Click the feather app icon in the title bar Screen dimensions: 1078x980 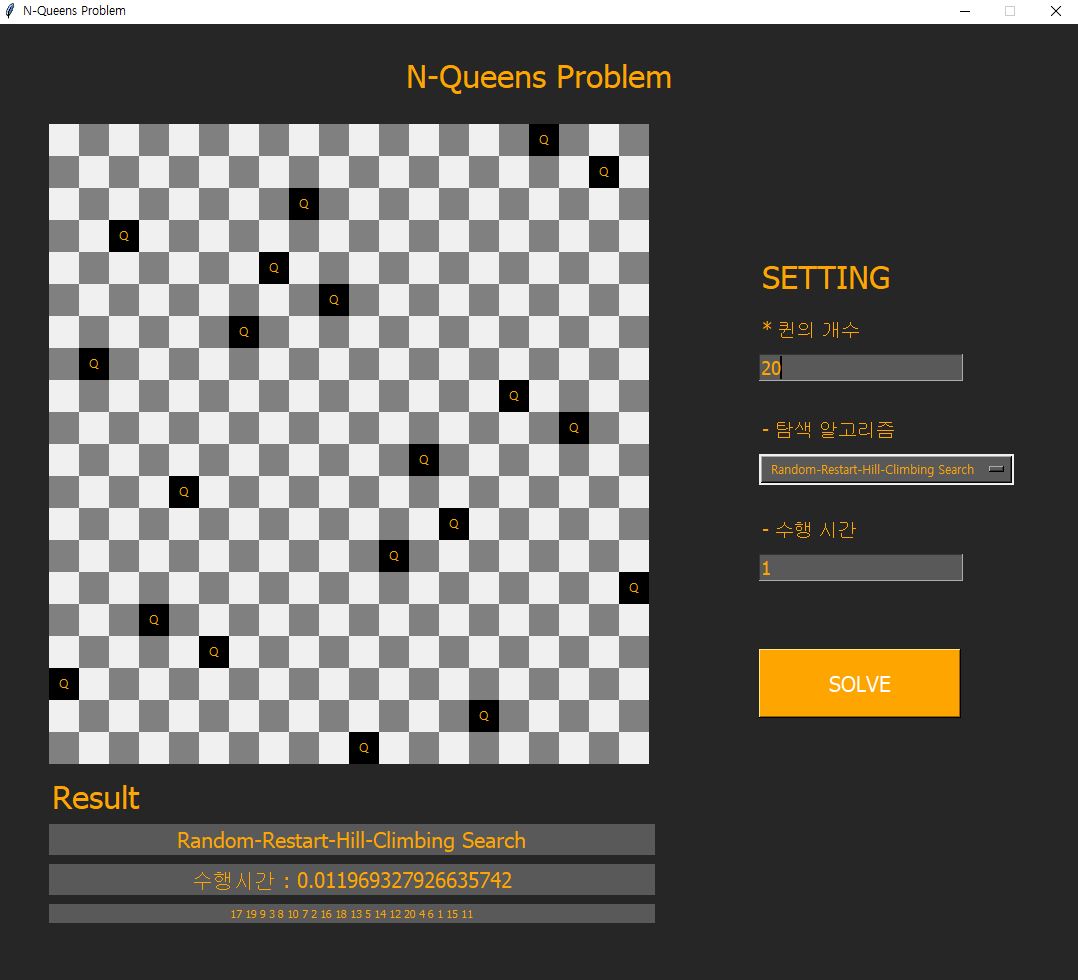[x=11, y=11]
